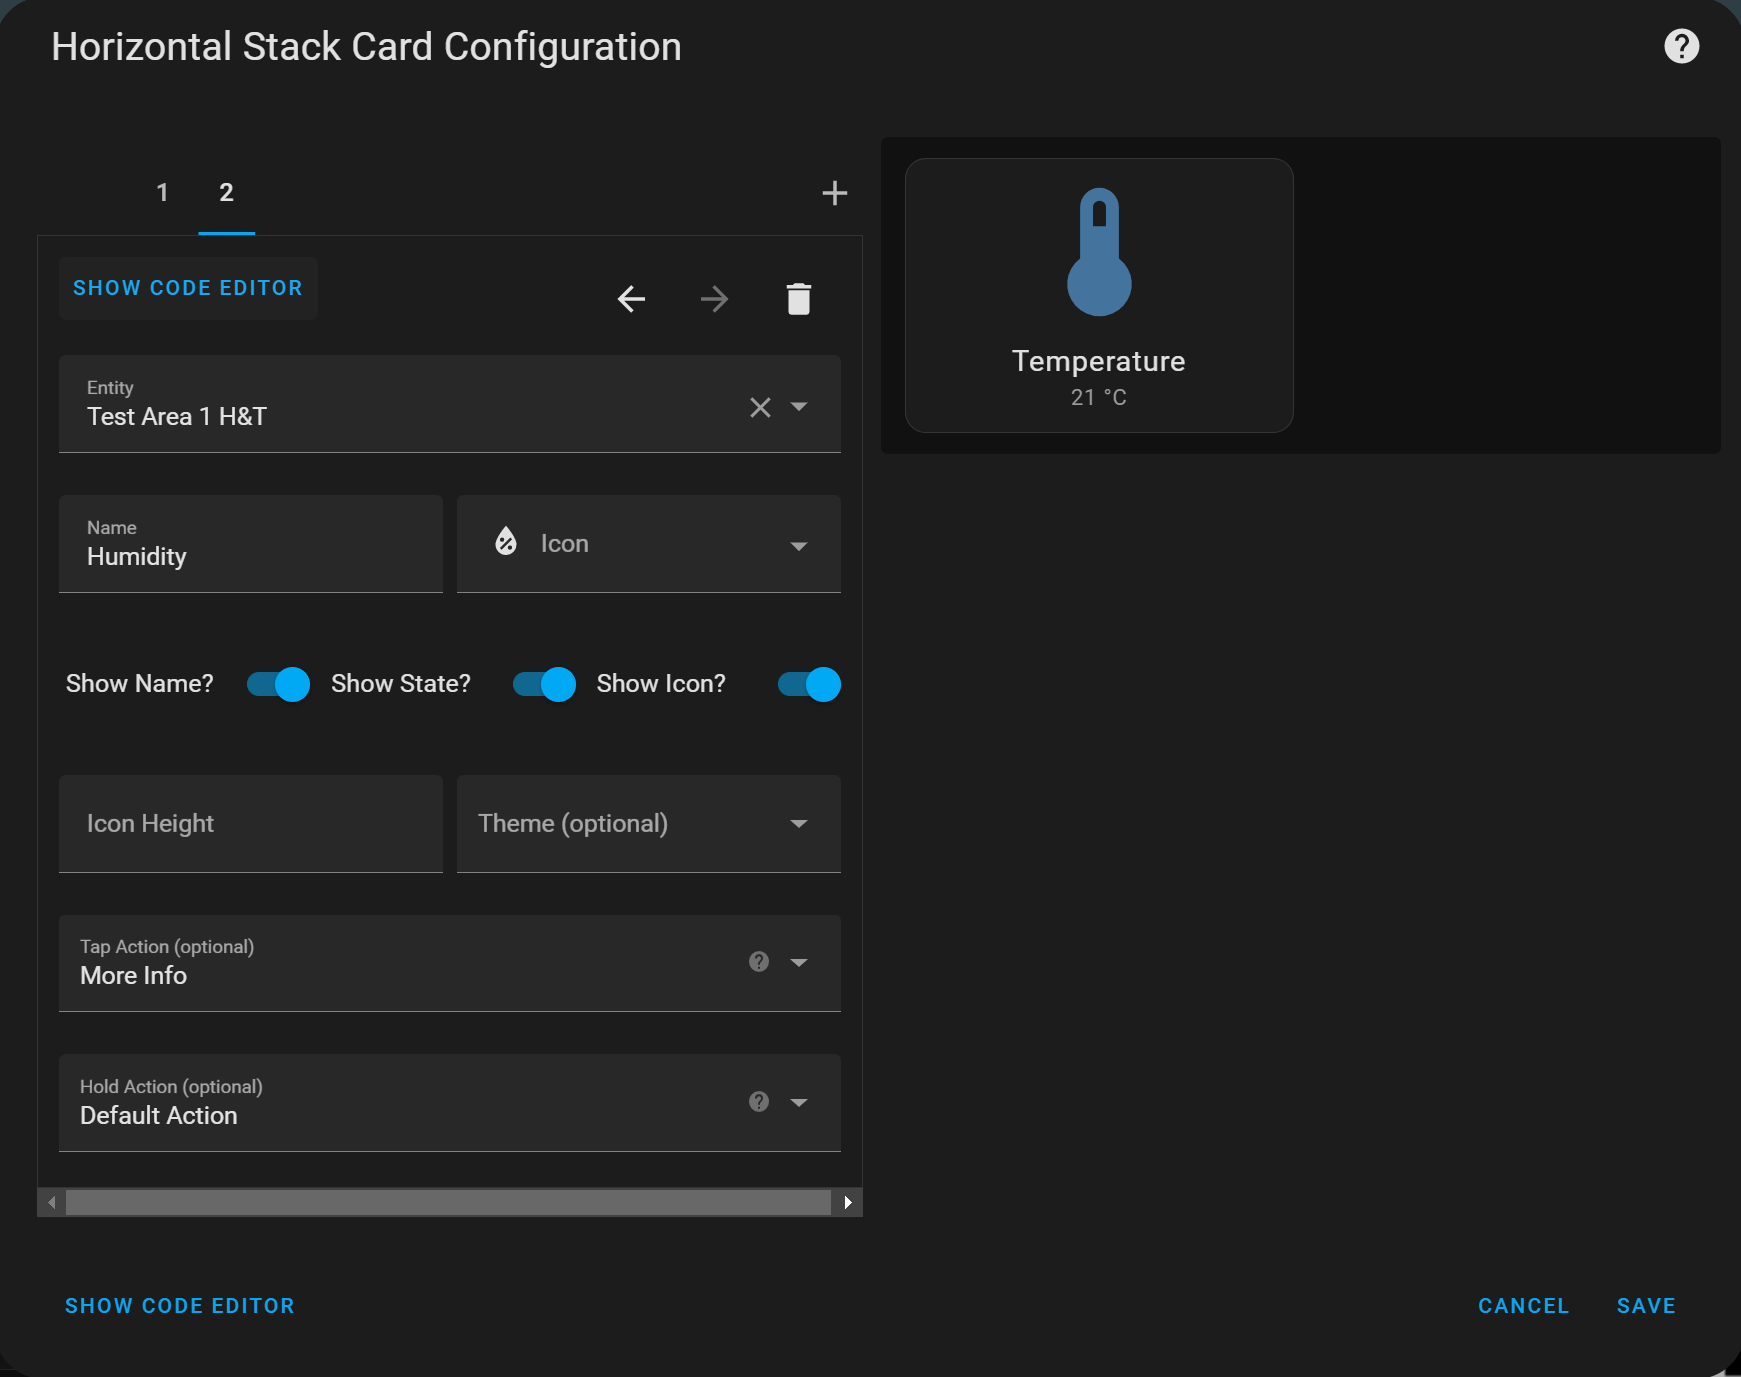Disable the Show State switch
The image size is (1741, 1377).
[543, 684]
